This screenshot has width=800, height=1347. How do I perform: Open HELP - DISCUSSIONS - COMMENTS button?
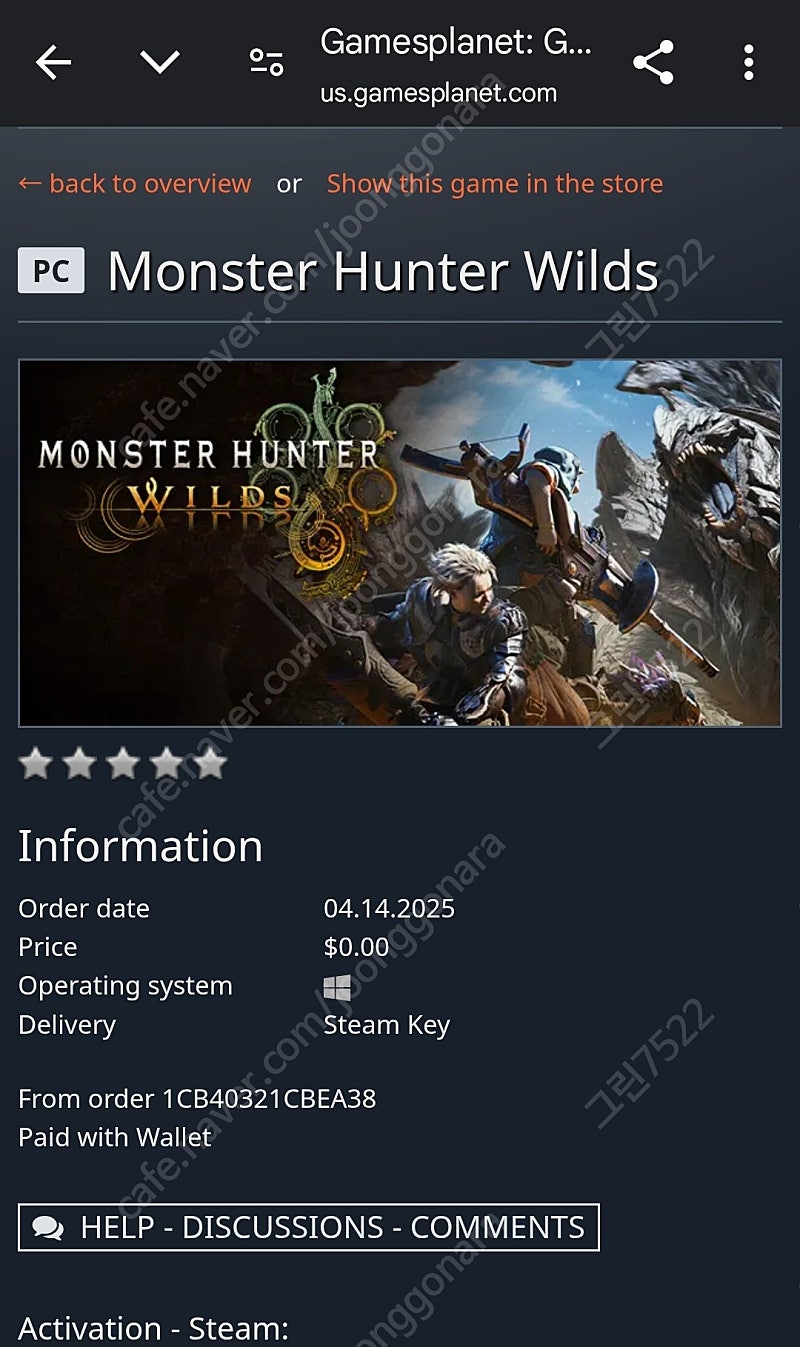pyautogui.click(x=309, y=1227)
